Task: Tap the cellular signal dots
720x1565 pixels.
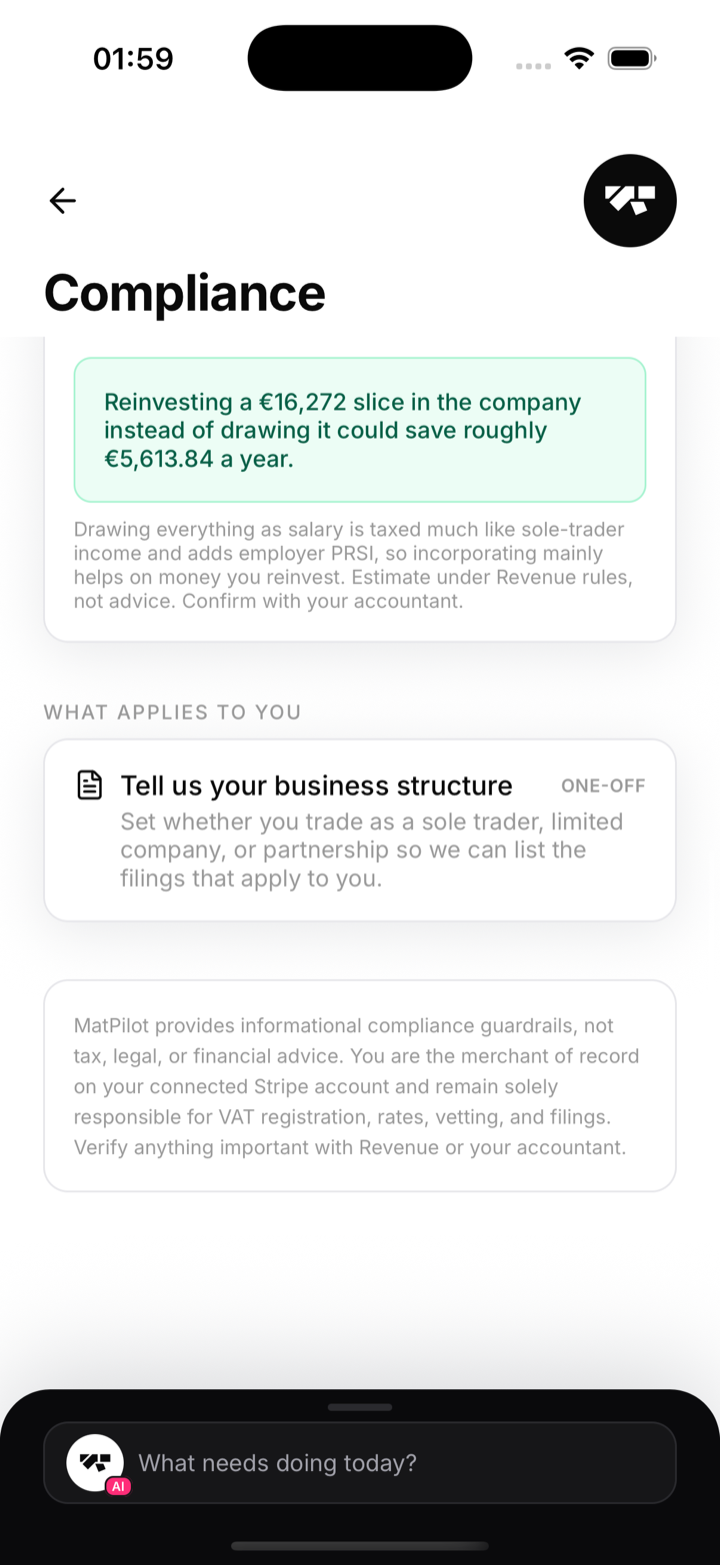Action: click(533, 66)
